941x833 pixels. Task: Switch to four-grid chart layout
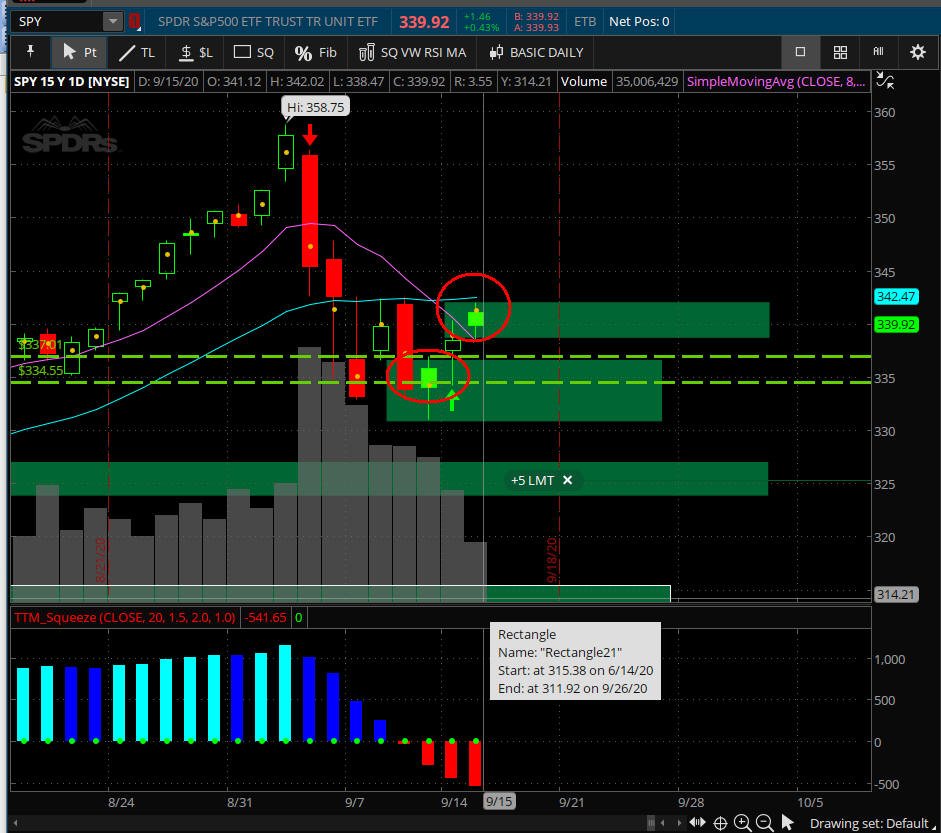pos(840,52)
